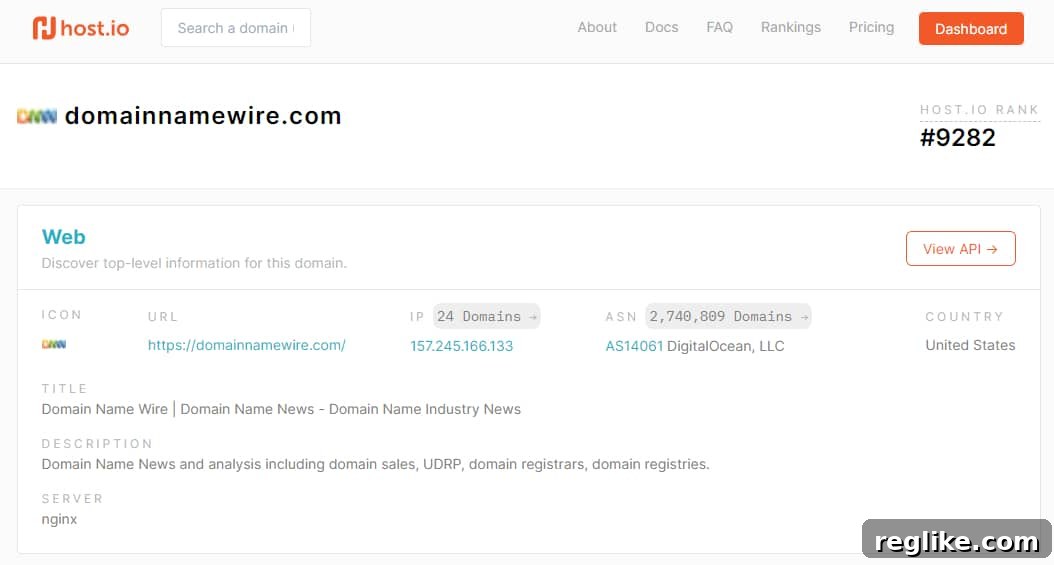View the Pricing page

[x=871, y=28]
